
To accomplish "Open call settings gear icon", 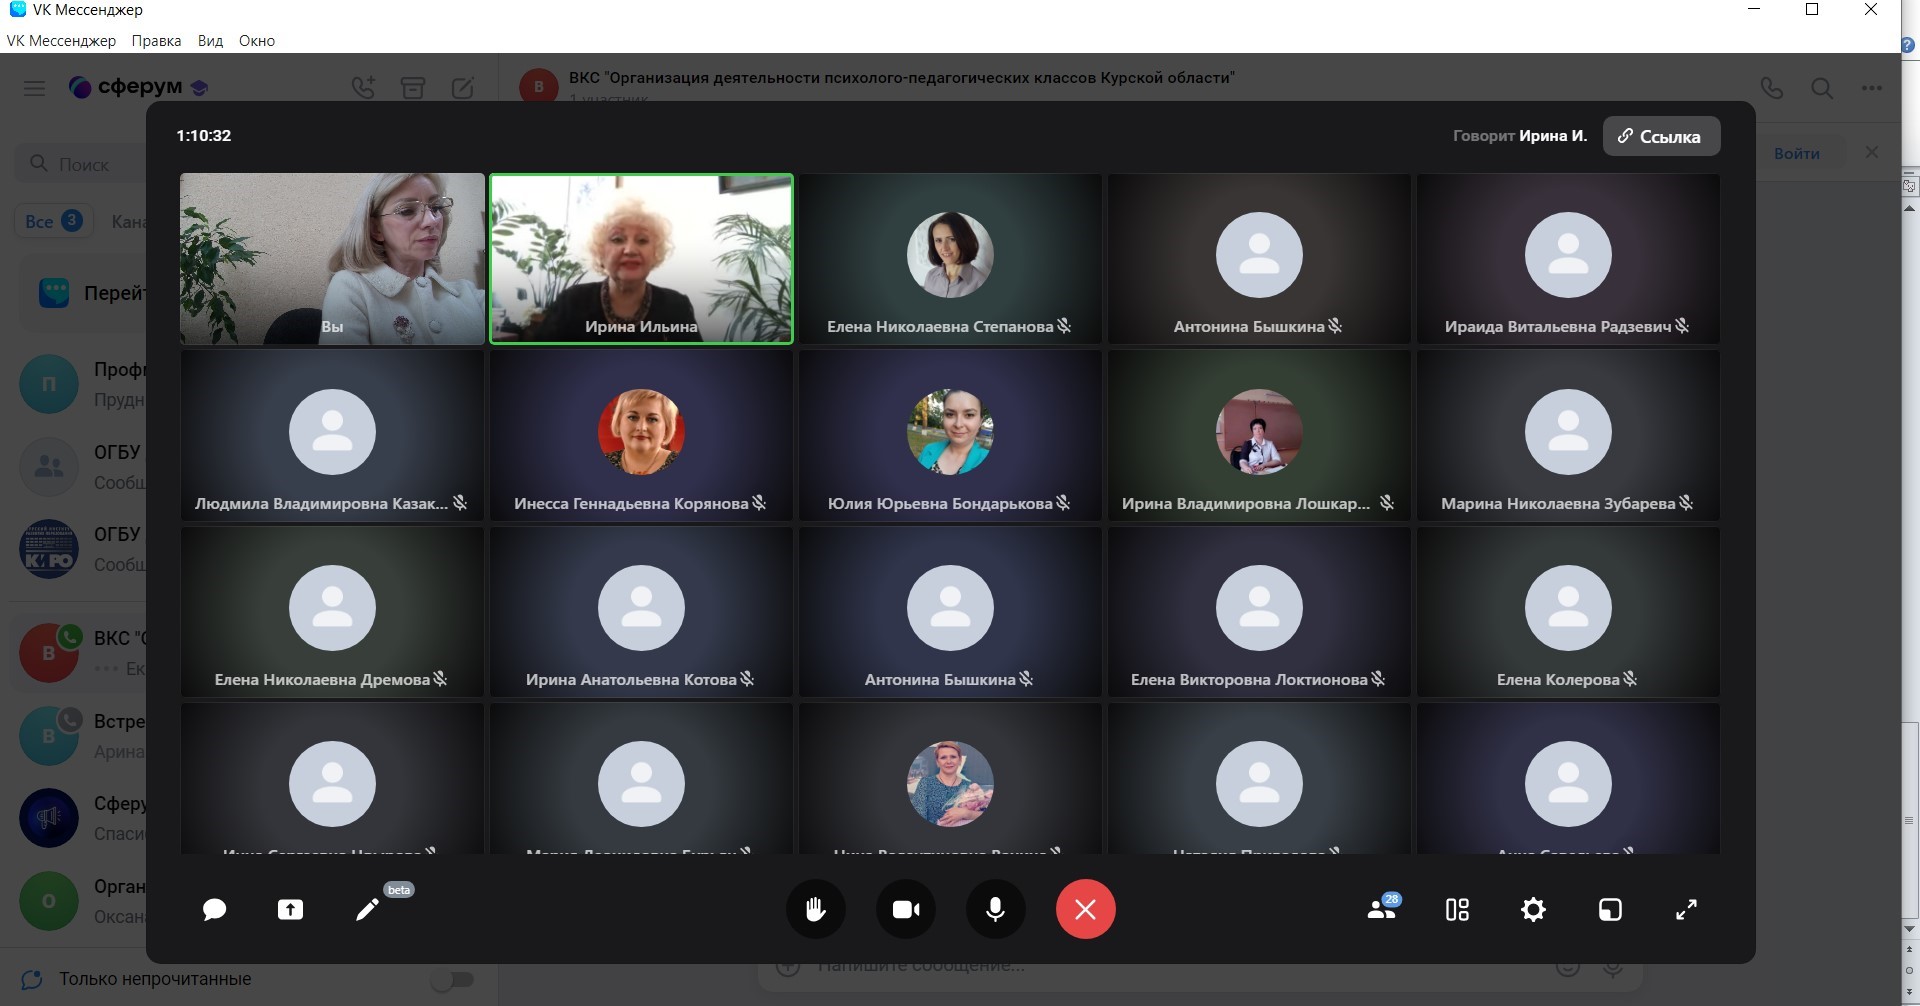I will point(1533,909).
